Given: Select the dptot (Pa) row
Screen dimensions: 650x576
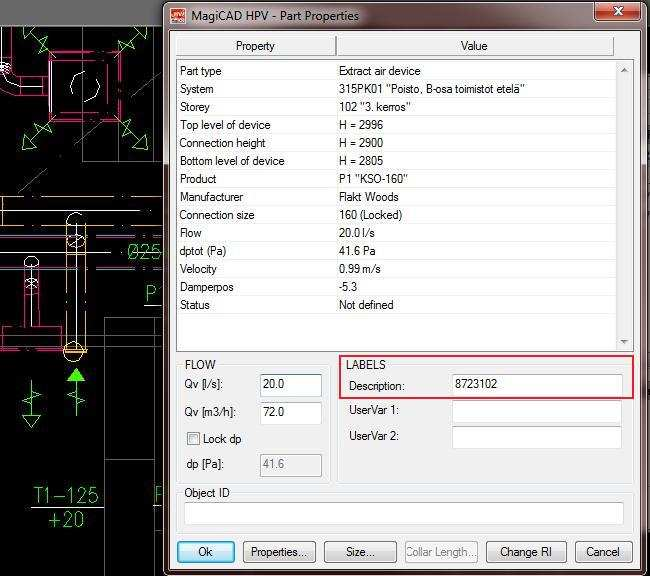Looking at the screenshot, I should [397, 251].
